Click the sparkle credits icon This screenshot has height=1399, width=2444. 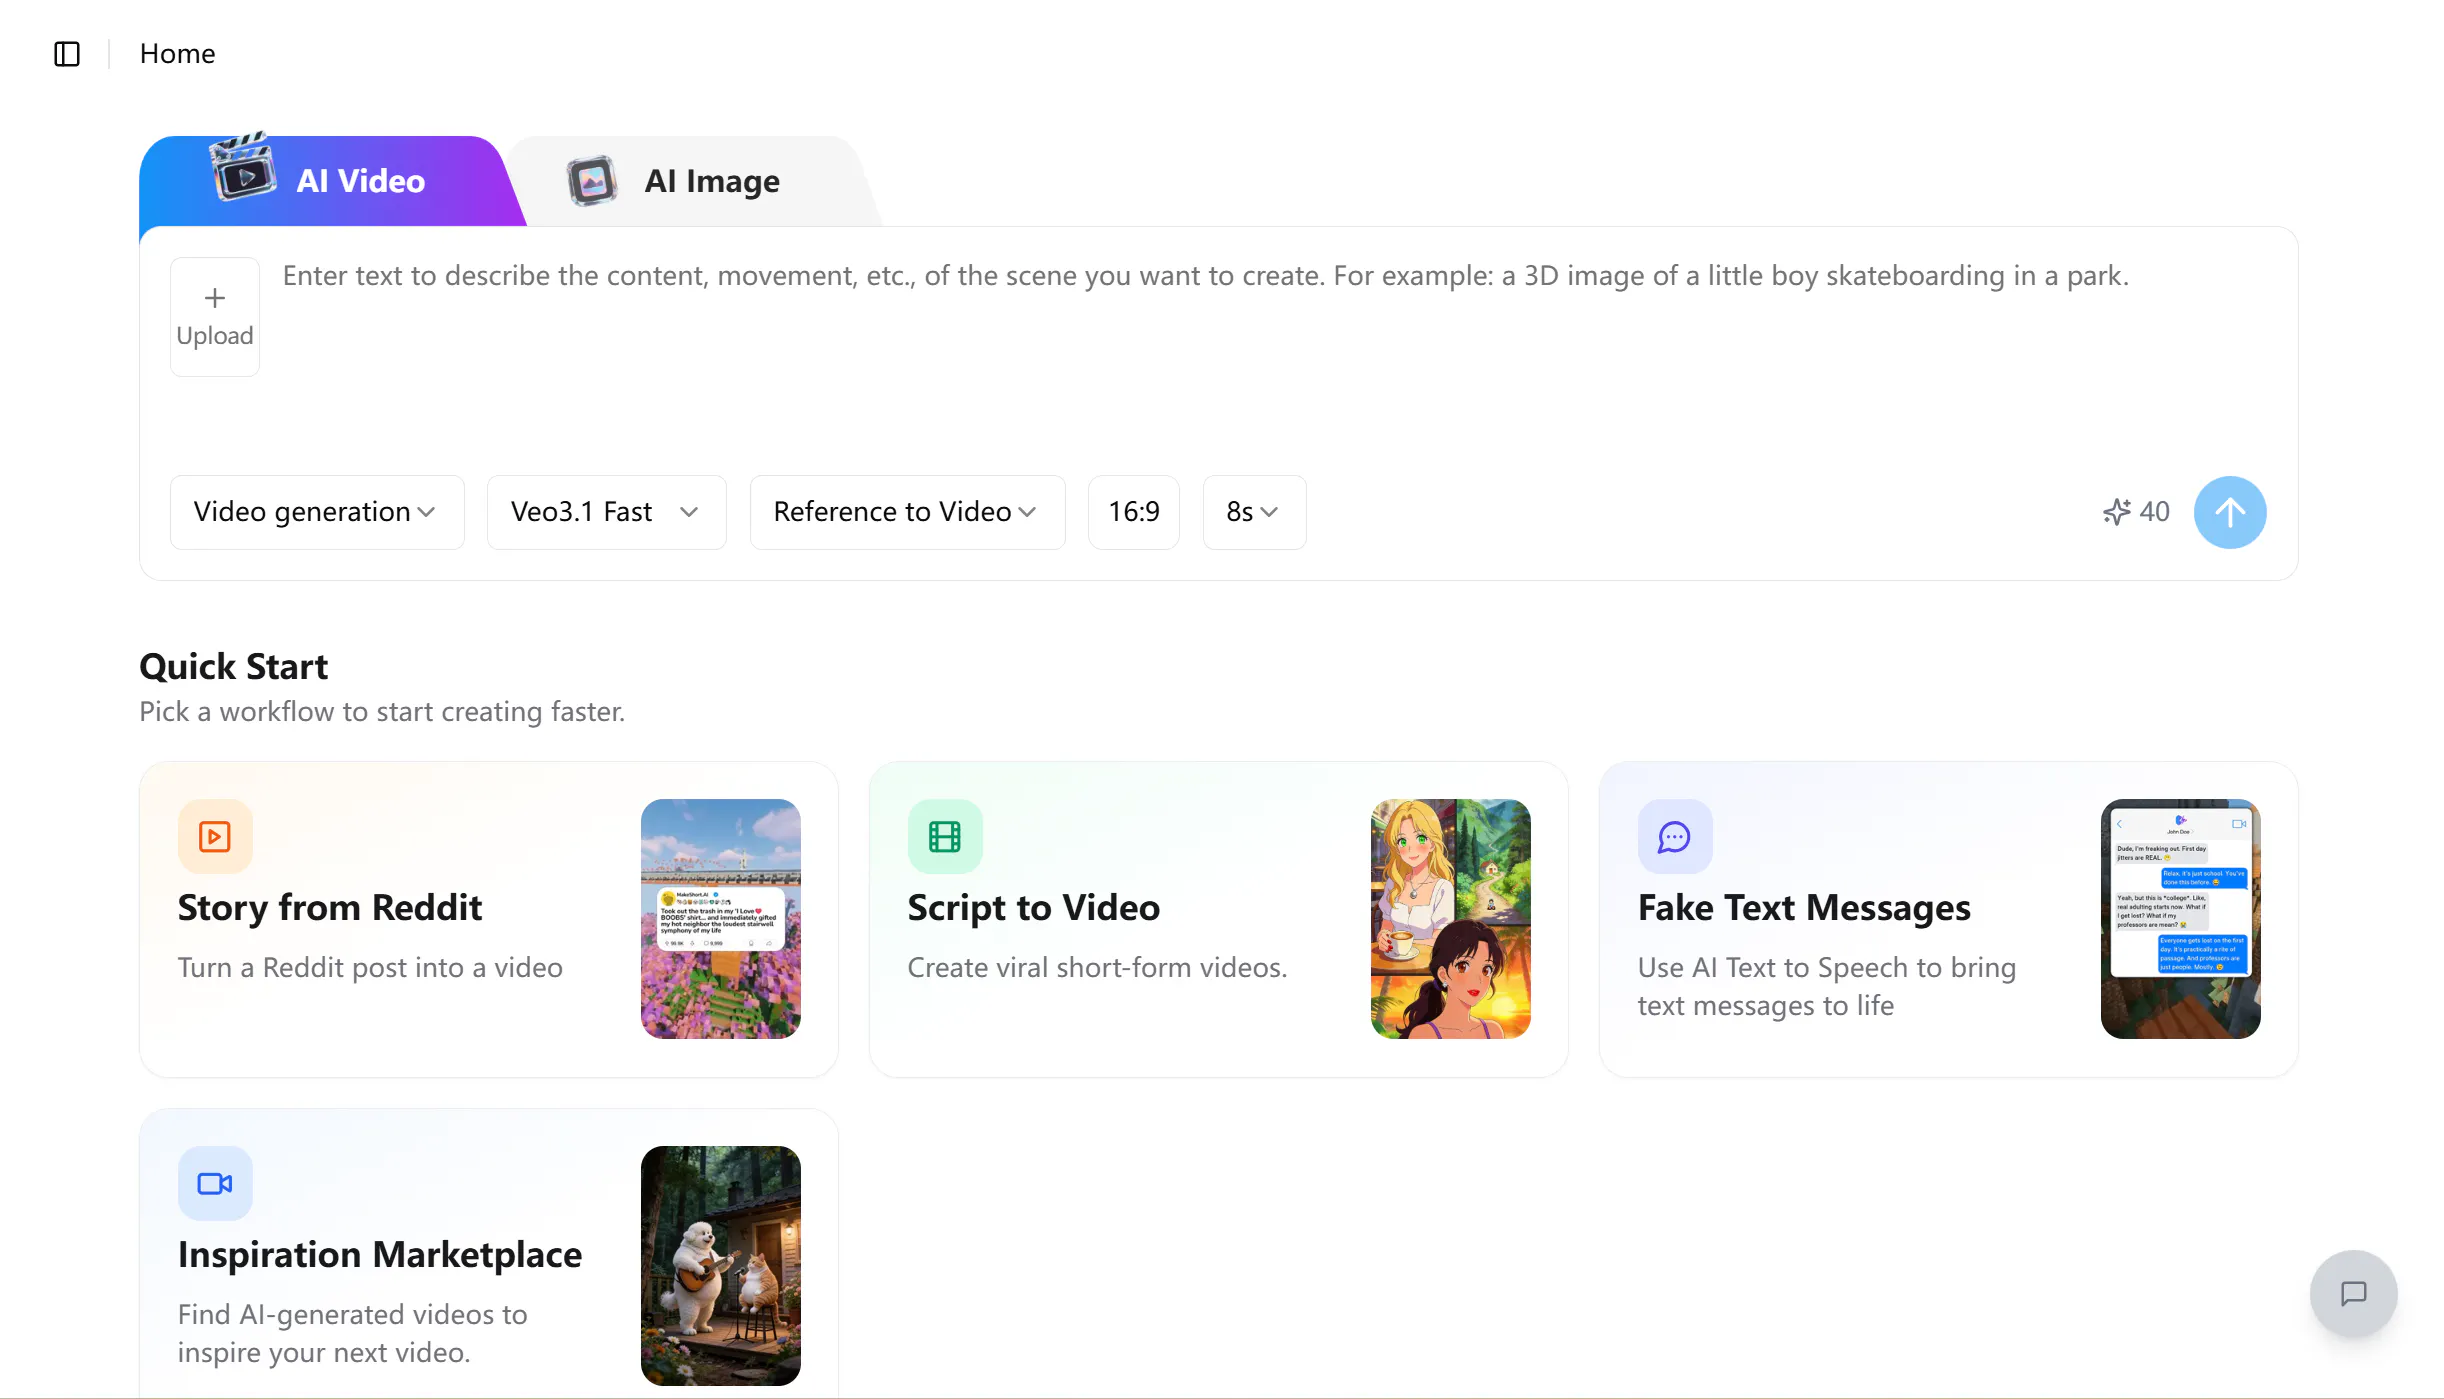point(2116,512)
